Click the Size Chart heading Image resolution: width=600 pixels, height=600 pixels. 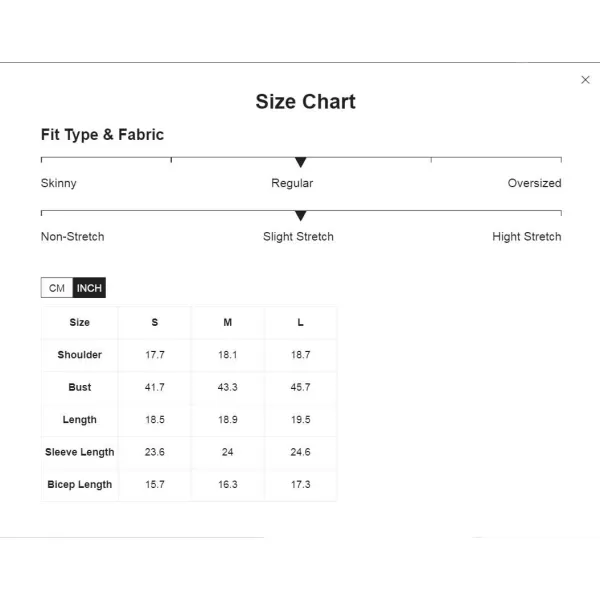pos(305,102)
